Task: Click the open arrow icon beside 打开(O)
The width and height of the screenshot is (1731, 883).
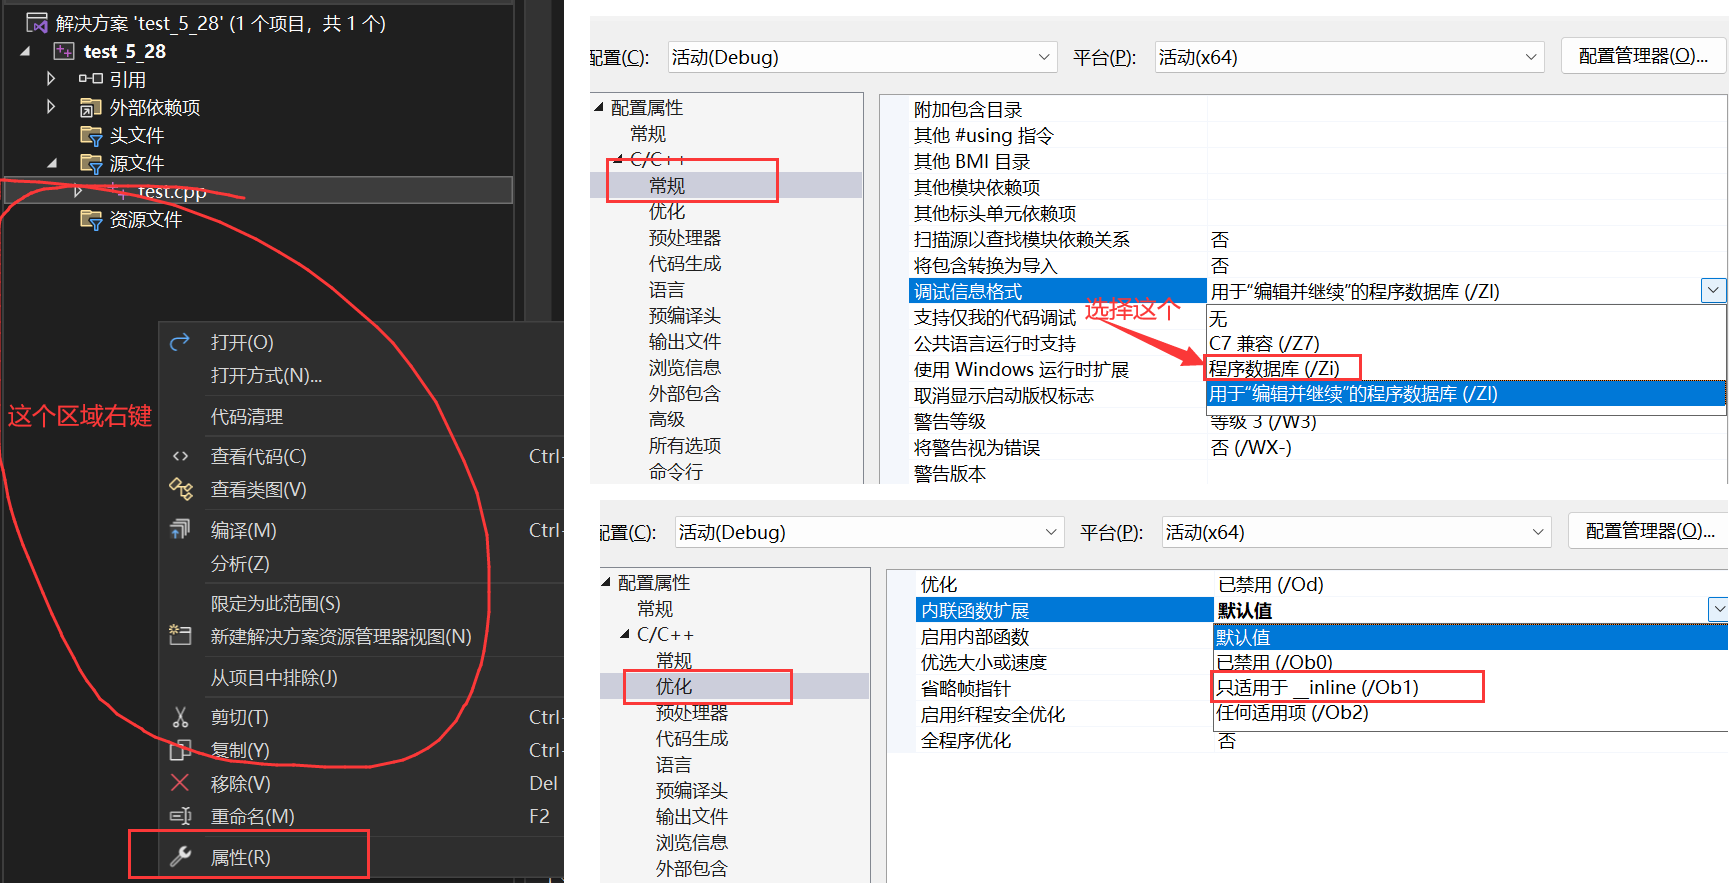Action: click(180, 342)
